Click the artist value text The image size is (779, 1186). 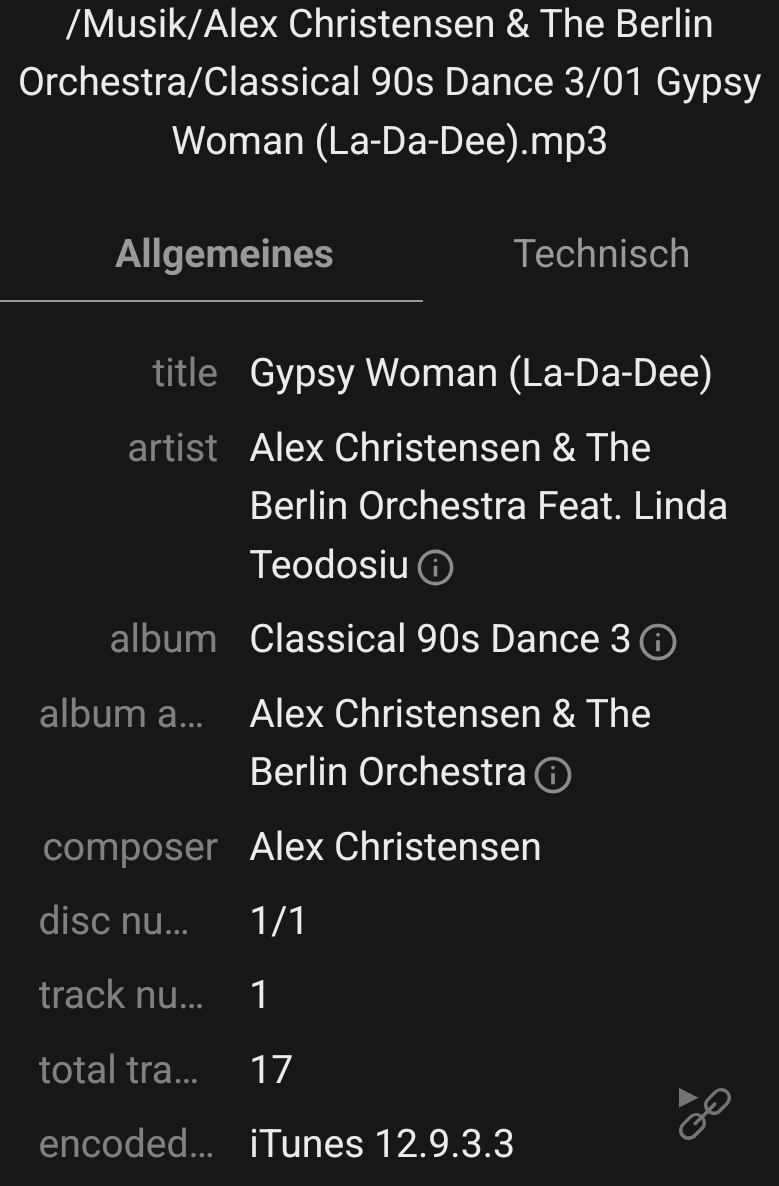click(488, 506)
